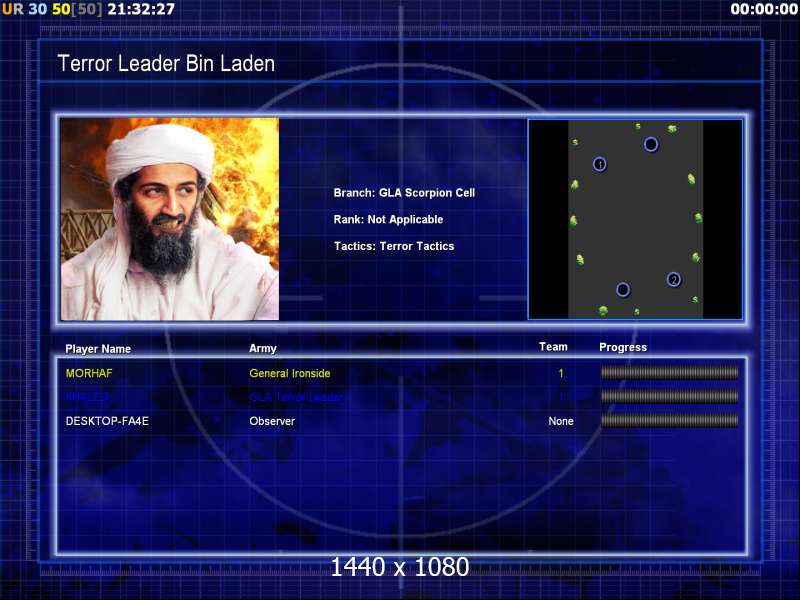Click the 'Army' column header
This screenshot has width=800, height=600.
click(263, 348)
